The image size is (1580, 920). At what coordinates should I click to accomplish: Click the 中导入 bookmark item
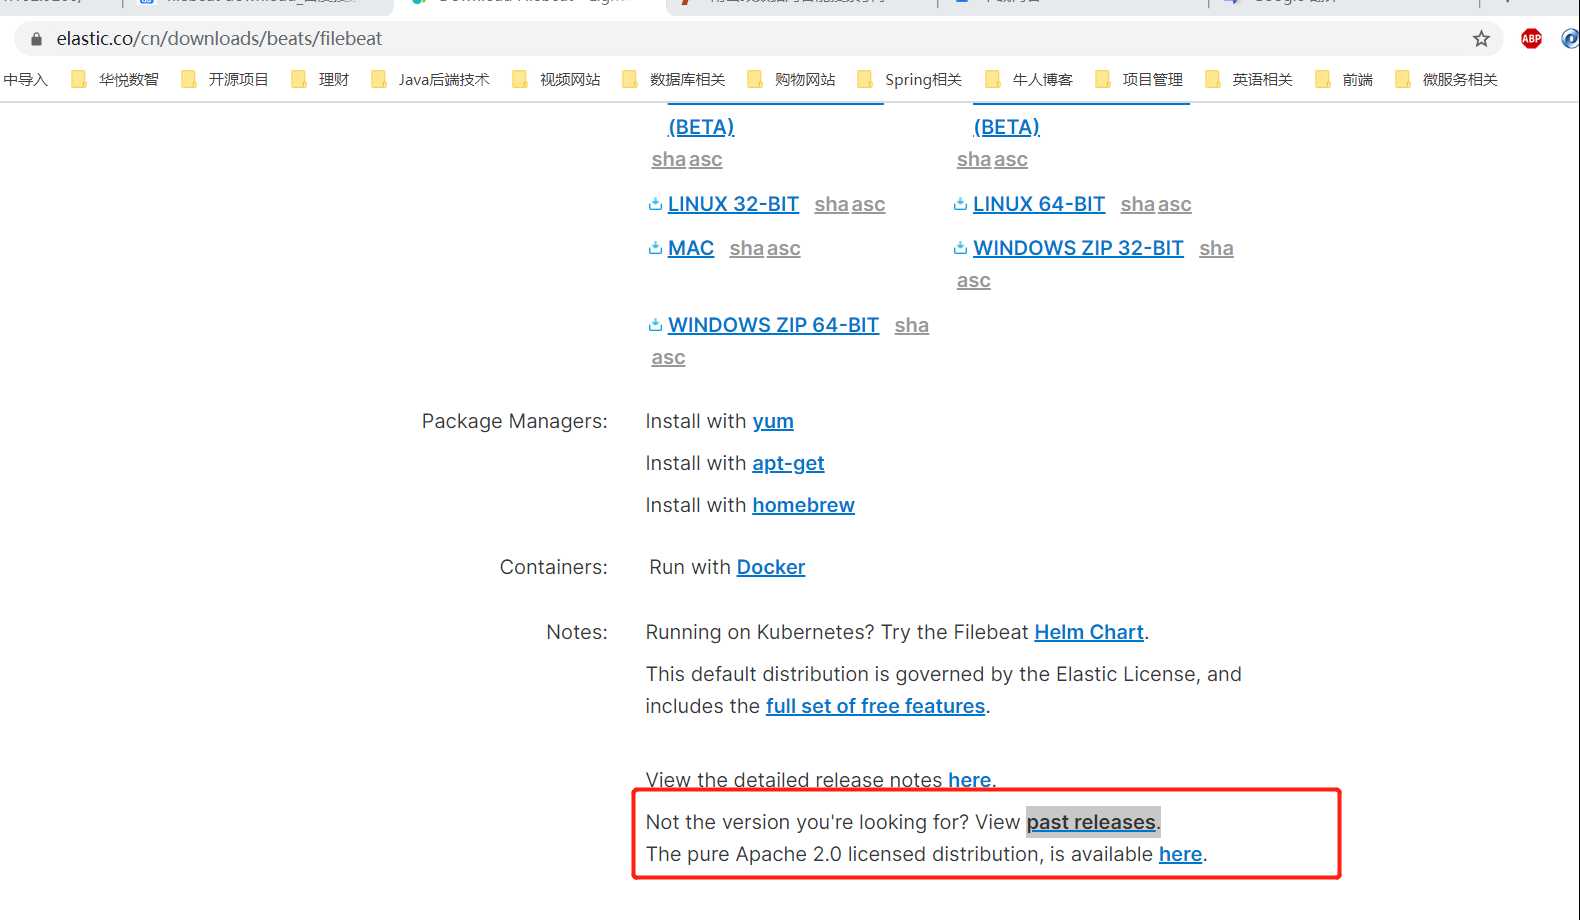pyautogui.click(x=25, y=79)
